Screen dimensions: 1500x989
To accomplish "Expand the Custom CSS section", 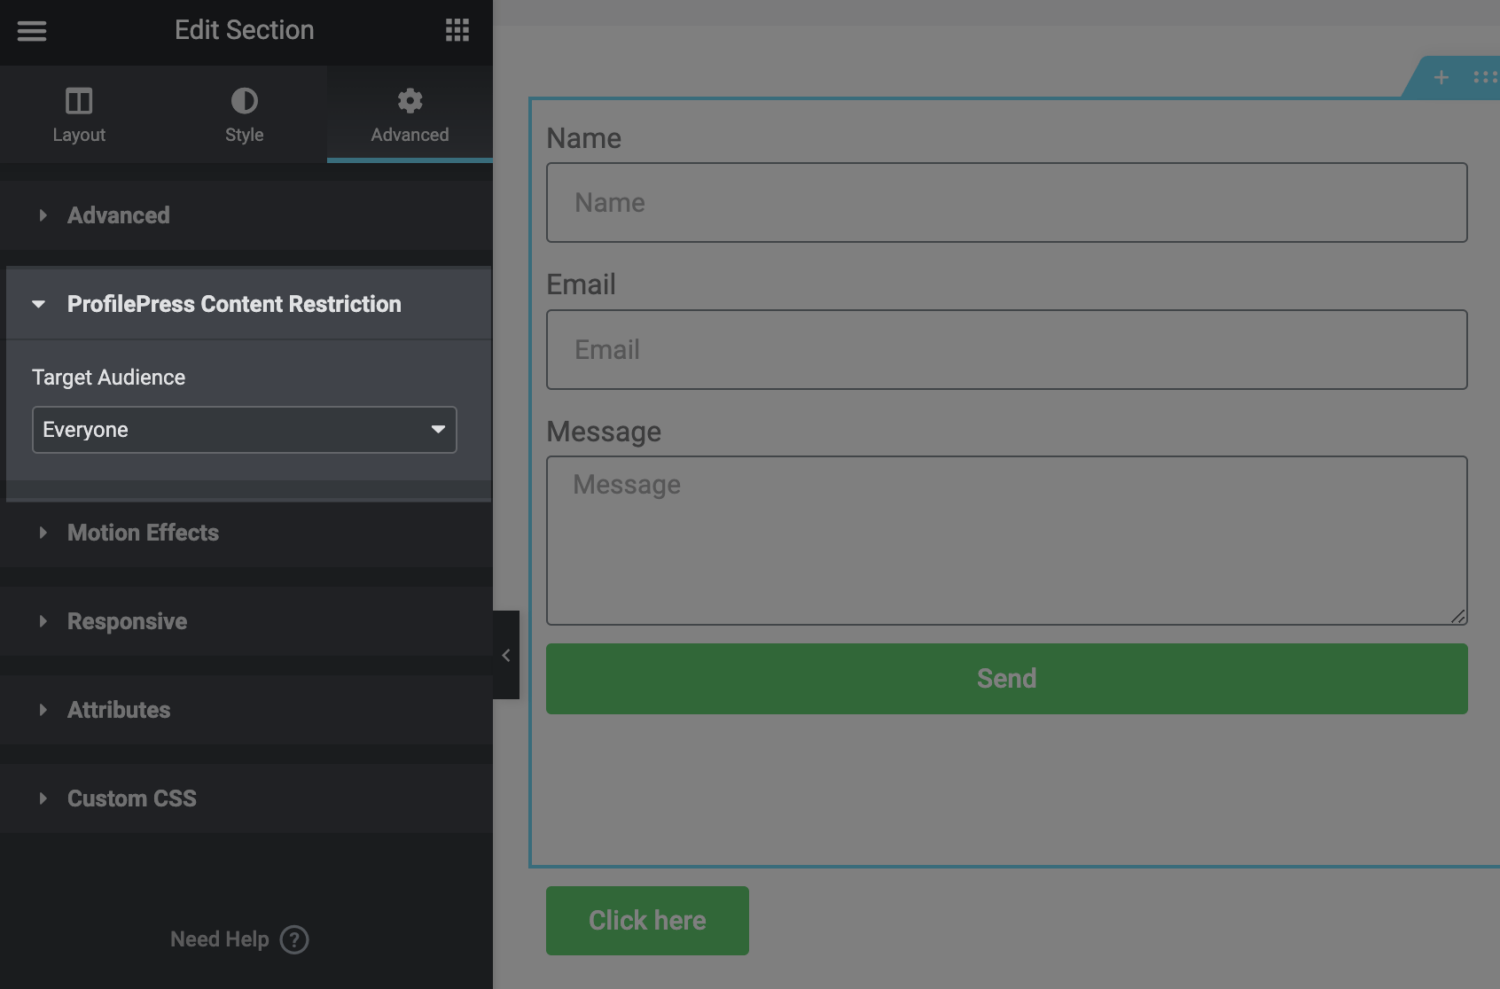I will (131, 798).
